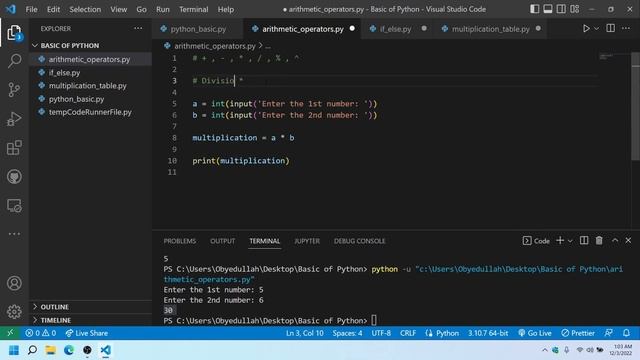This screenshot has width=640, height=360.
Task: Switch to the Jupyter panel tab
Action: click(307, 241)
